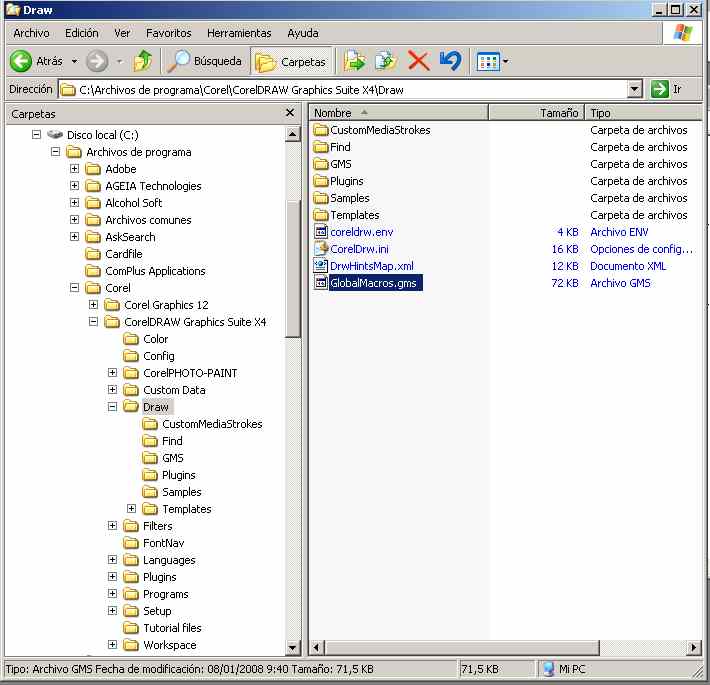The image size is (710, 685).
Task: Select the CorelDrw.ini file in the list
Action: click(359, 249)
